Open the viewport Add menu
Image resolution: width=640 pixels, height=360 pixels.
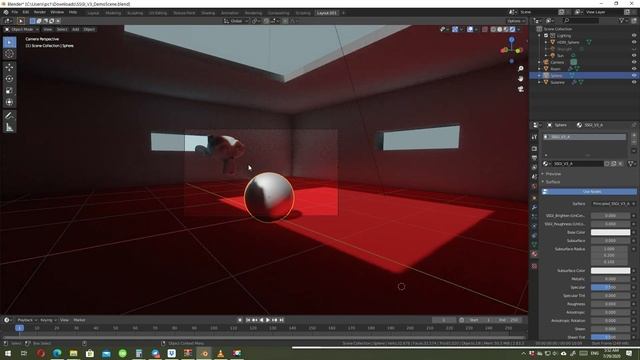(76, 29)
